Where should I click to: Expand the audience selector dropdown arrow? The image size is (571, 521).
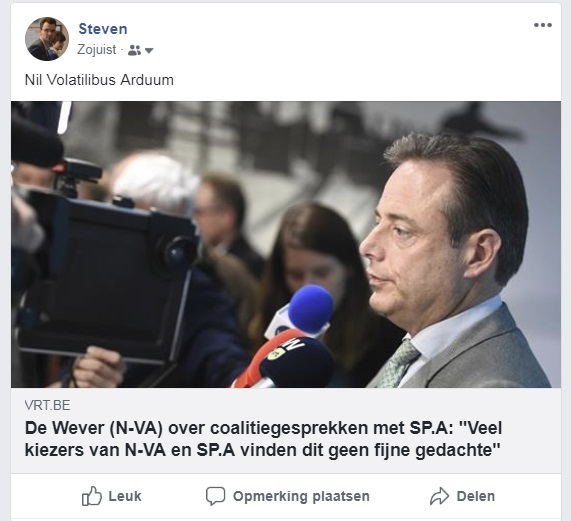pyautogui.click(x=149, y=51)
